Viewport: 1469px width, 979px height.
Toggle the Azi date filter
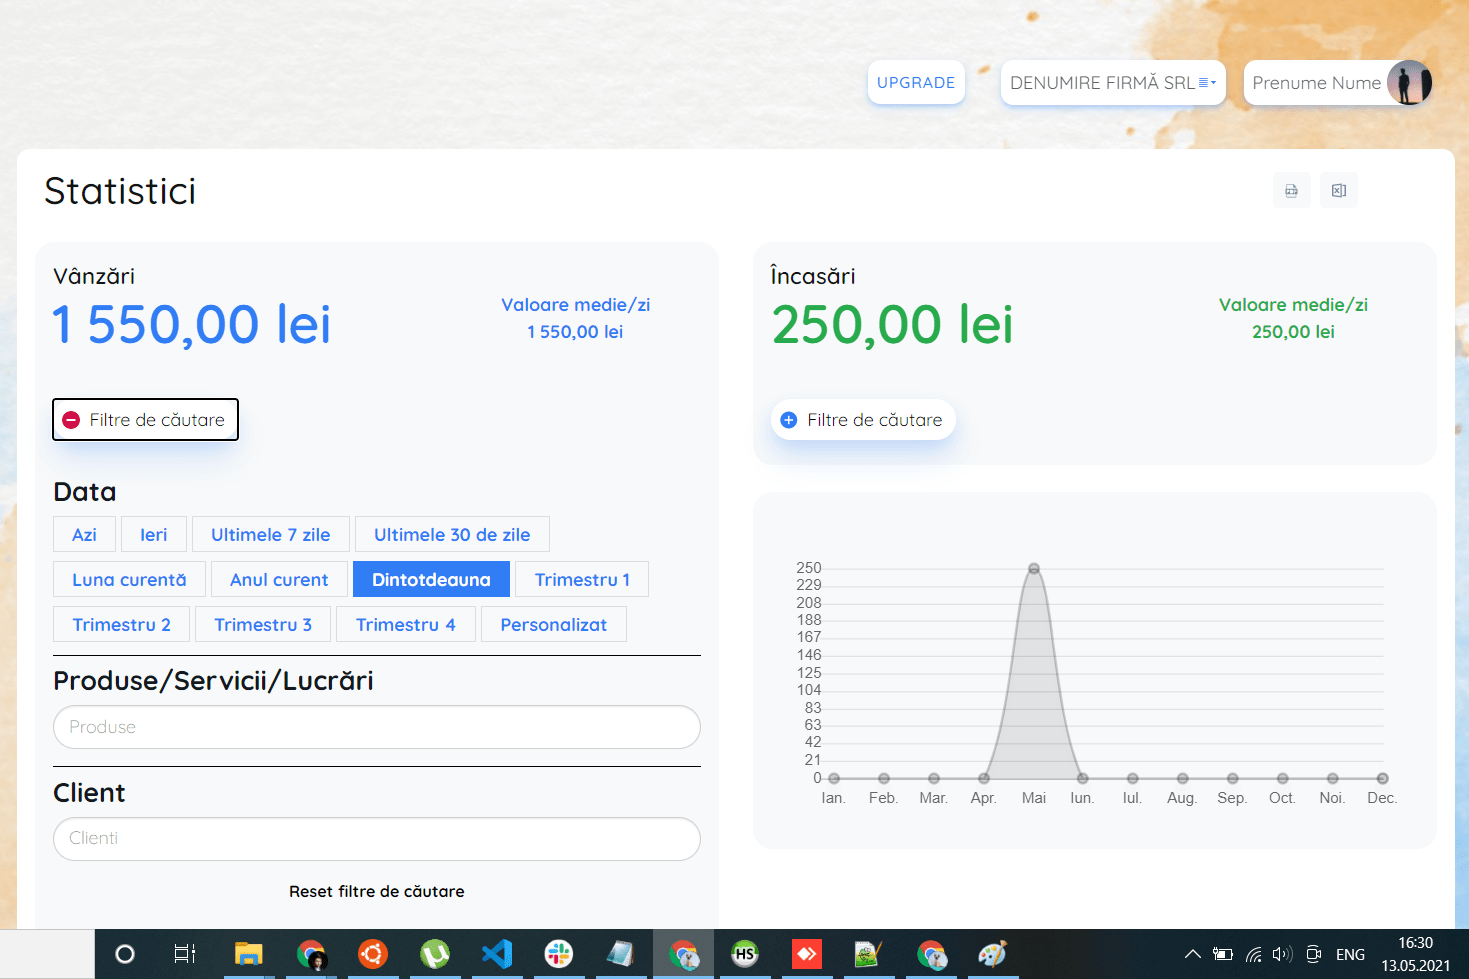tap(84, 534)
